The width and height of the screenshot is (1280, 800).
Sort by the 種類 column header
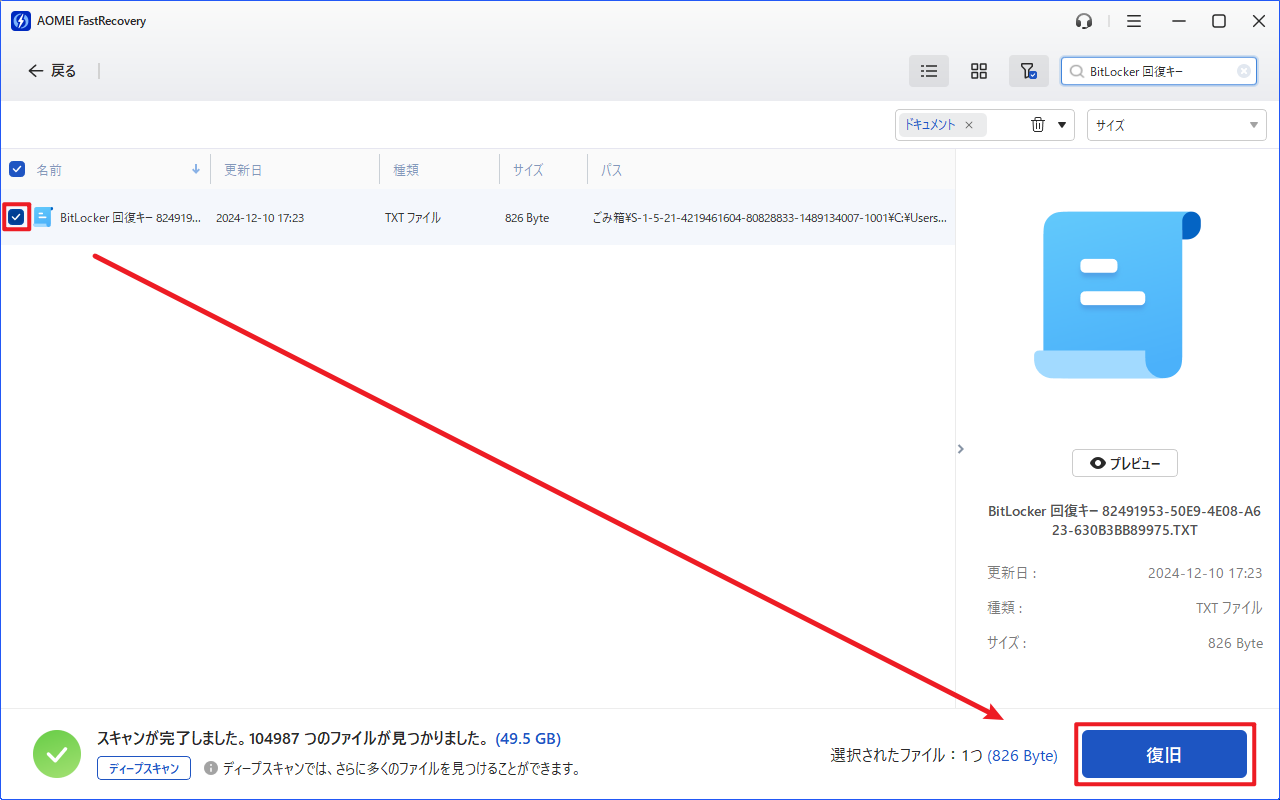point(406,170)
